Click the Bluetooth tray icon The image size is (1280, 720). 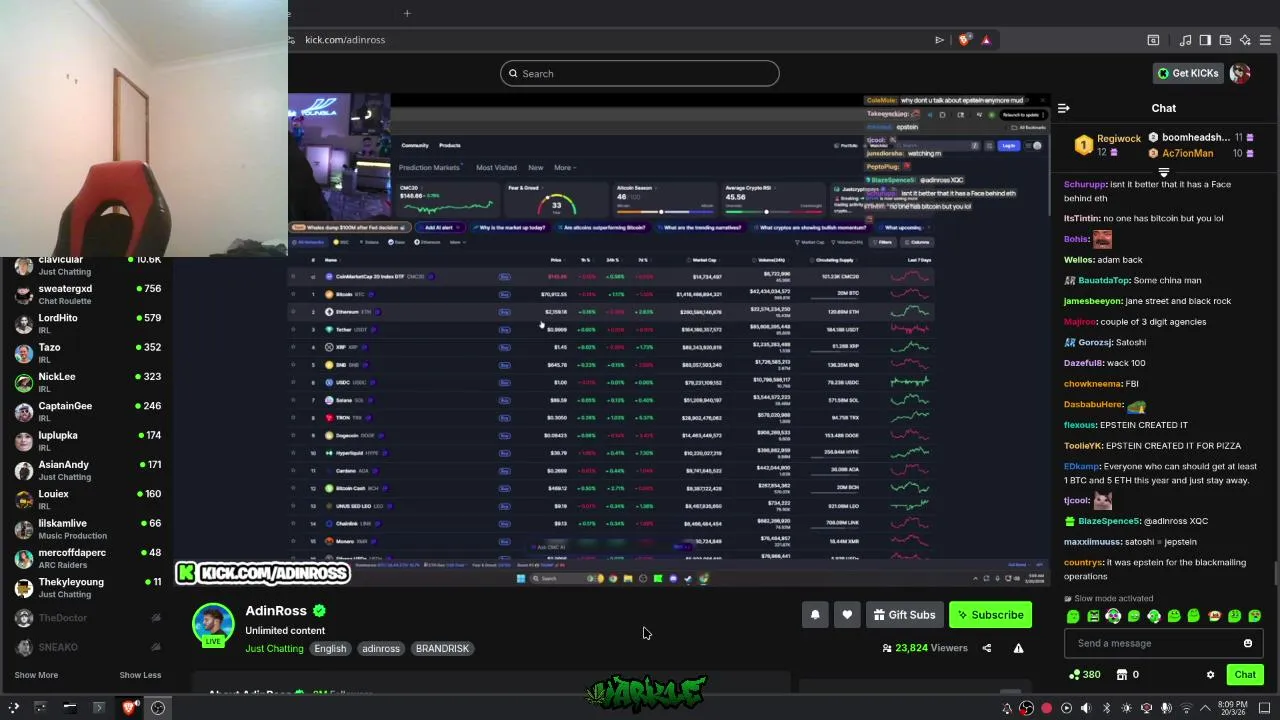point(1106,708)
